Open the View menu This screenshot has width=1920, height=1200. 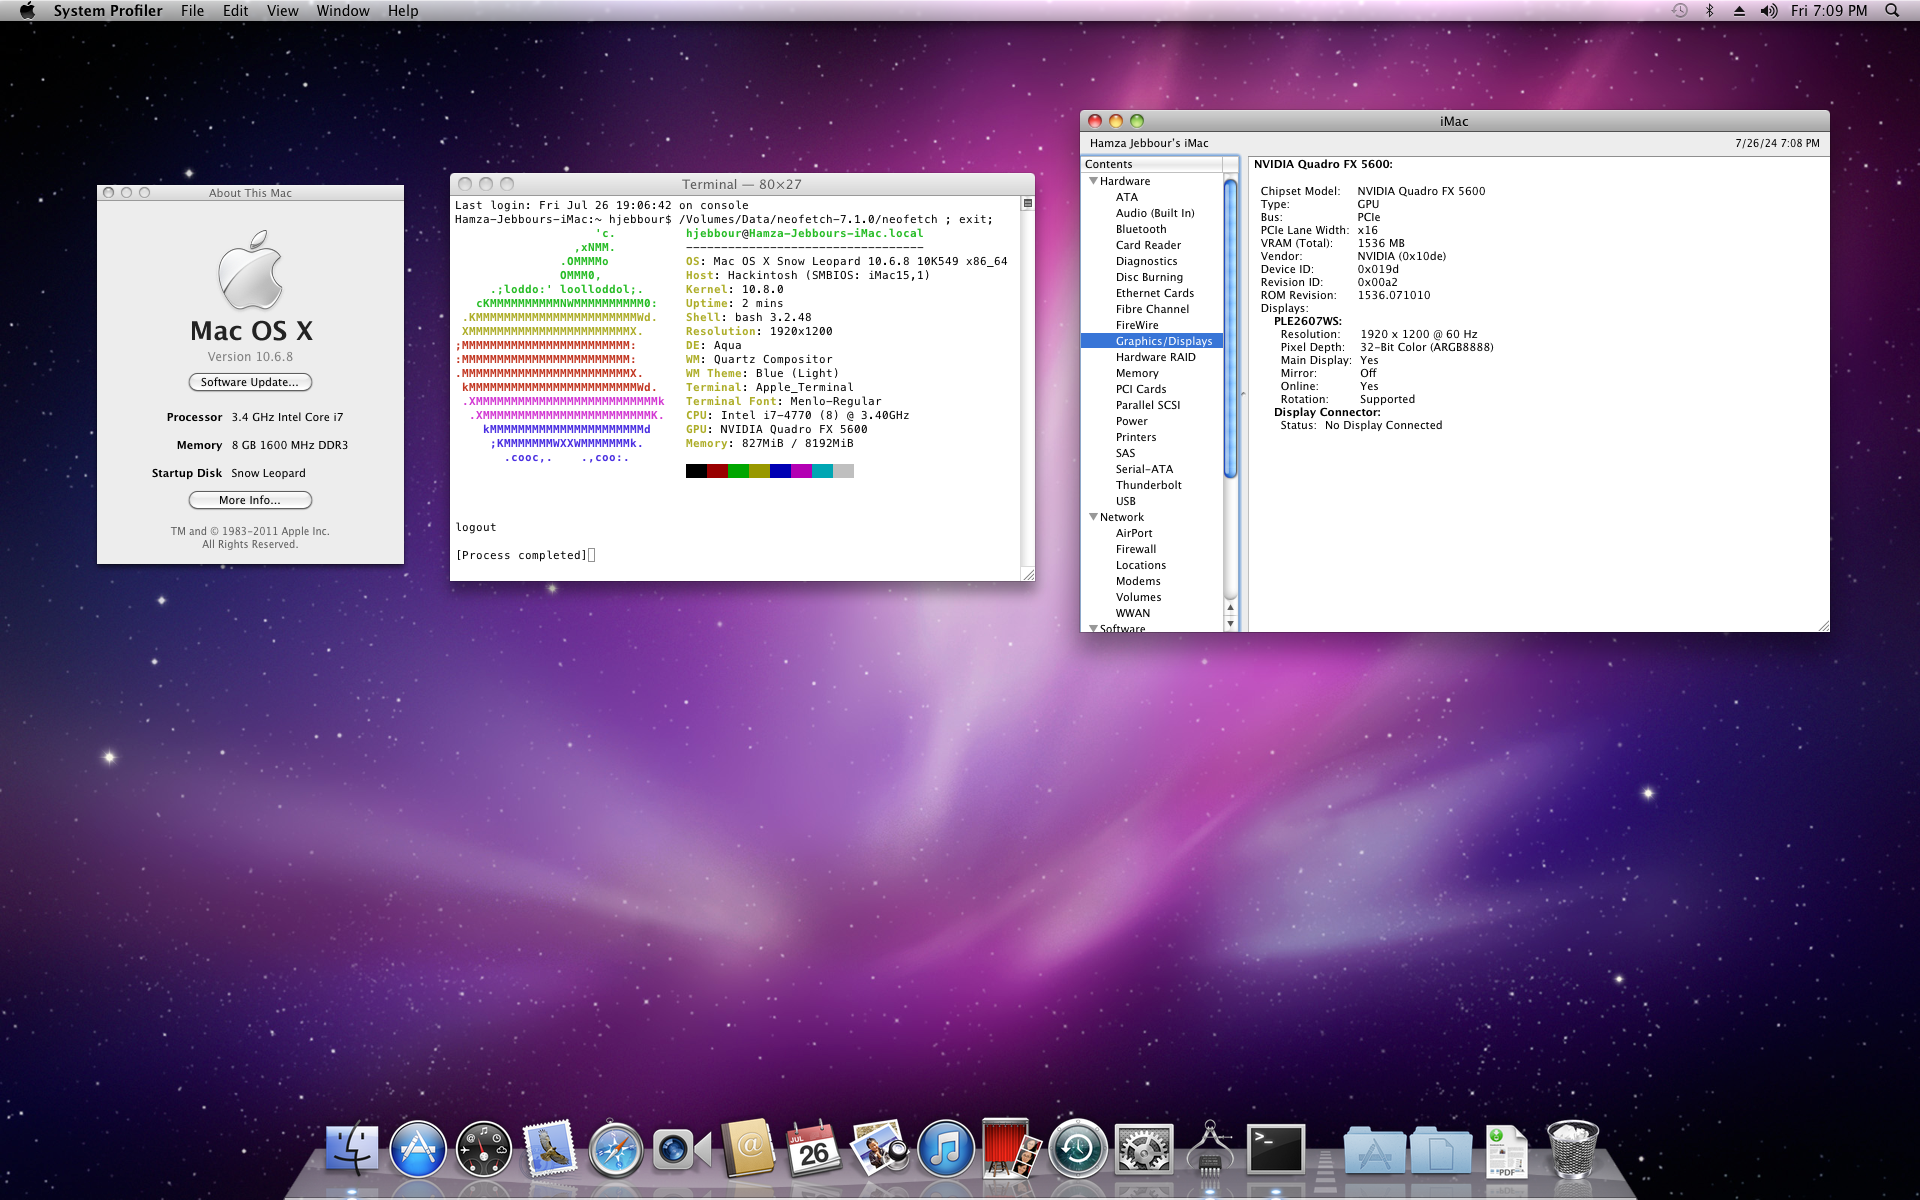282,11
